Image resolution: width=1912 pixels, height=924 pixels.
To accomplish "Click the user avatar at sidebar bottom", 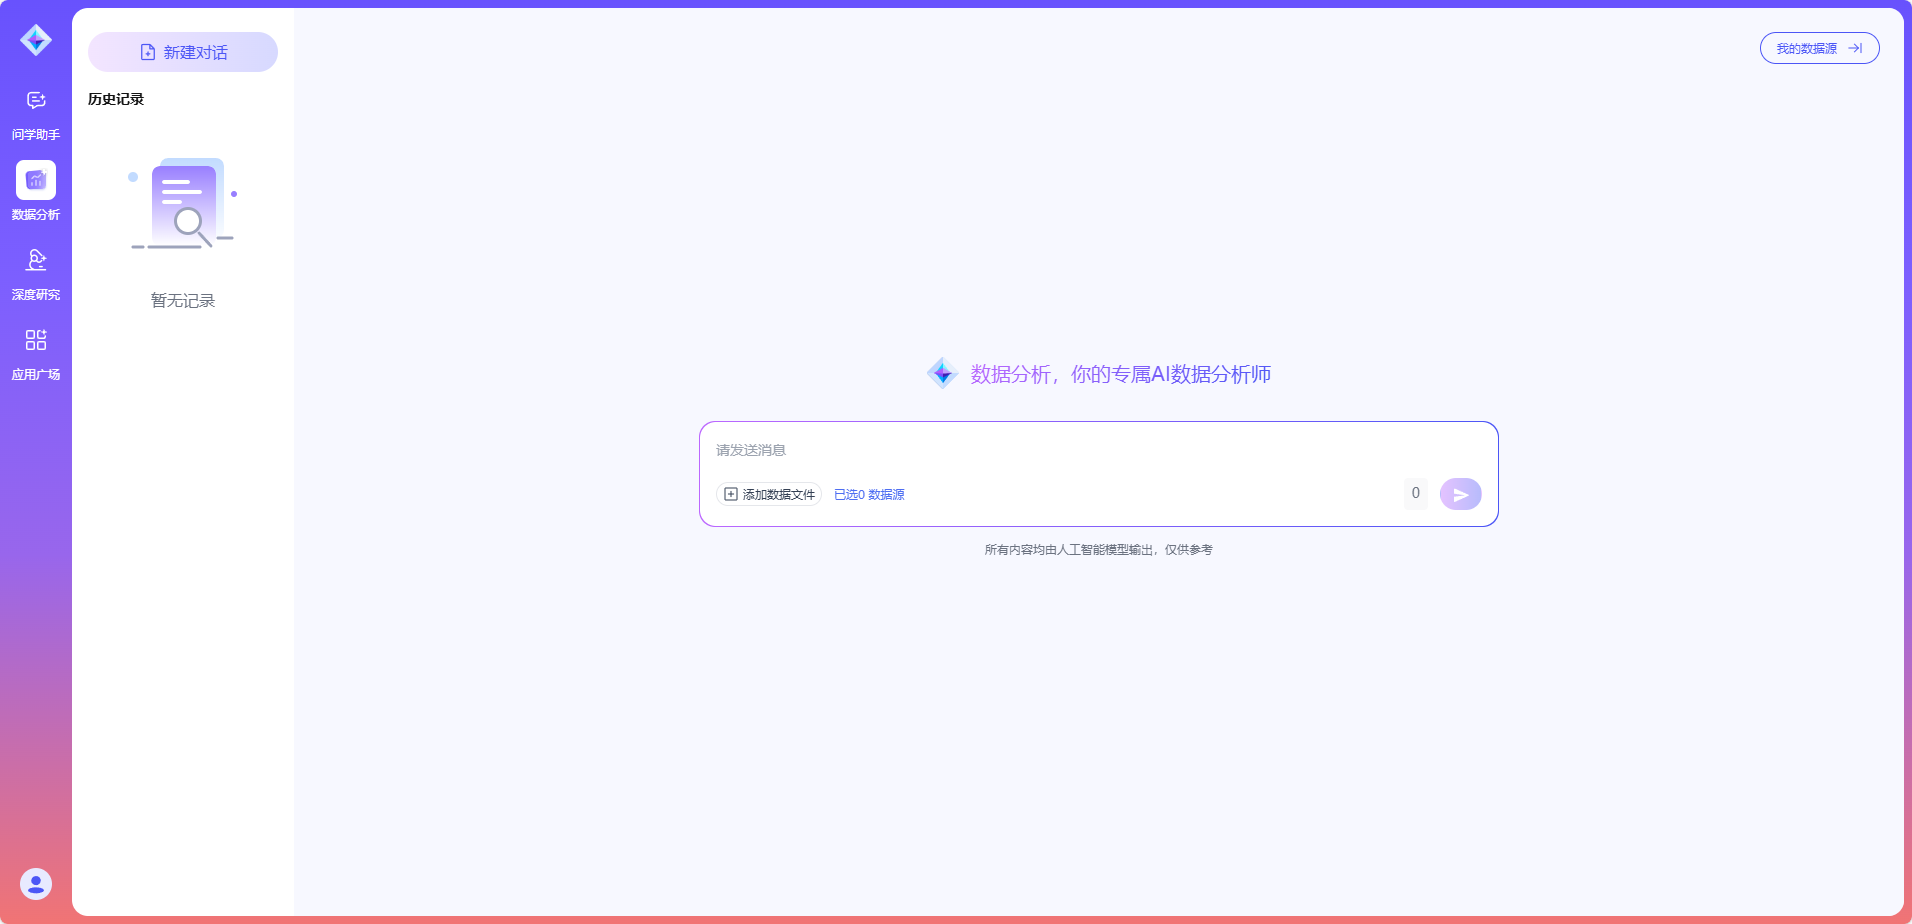I will [x=36, y=884].
